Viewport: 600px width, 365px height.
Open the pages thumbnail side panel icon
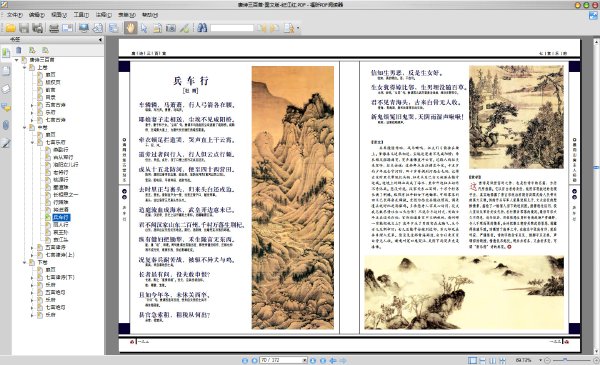pos(6,70)
